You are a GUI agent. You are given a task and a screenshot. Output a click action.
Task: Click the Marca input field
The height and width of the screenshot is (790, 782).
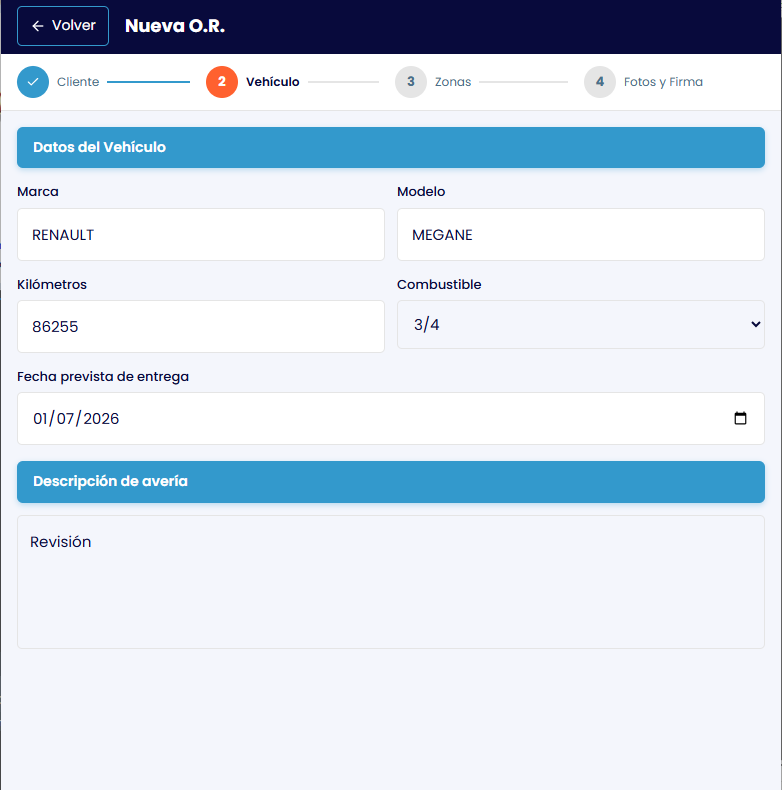coord(201,235)
